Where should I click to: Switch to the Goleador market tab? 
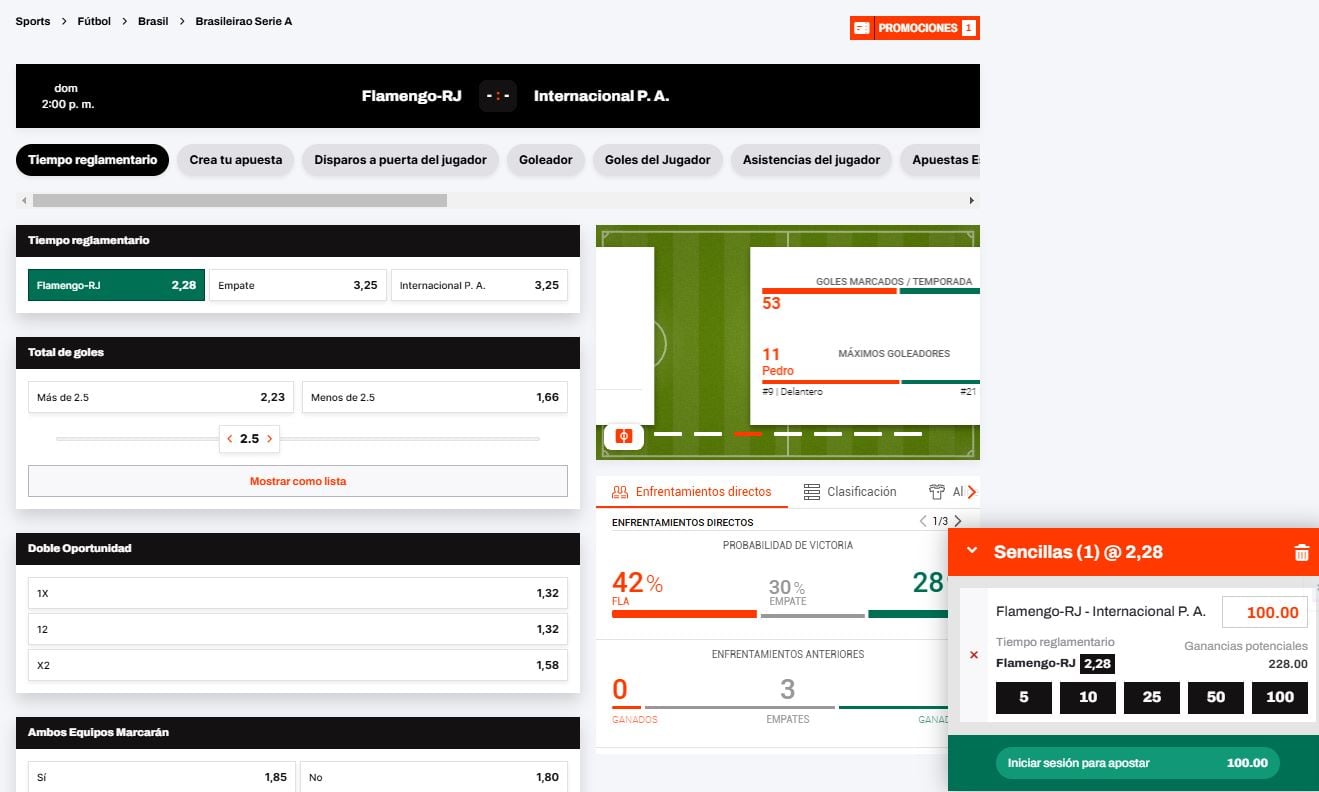(x=546, y=159)
